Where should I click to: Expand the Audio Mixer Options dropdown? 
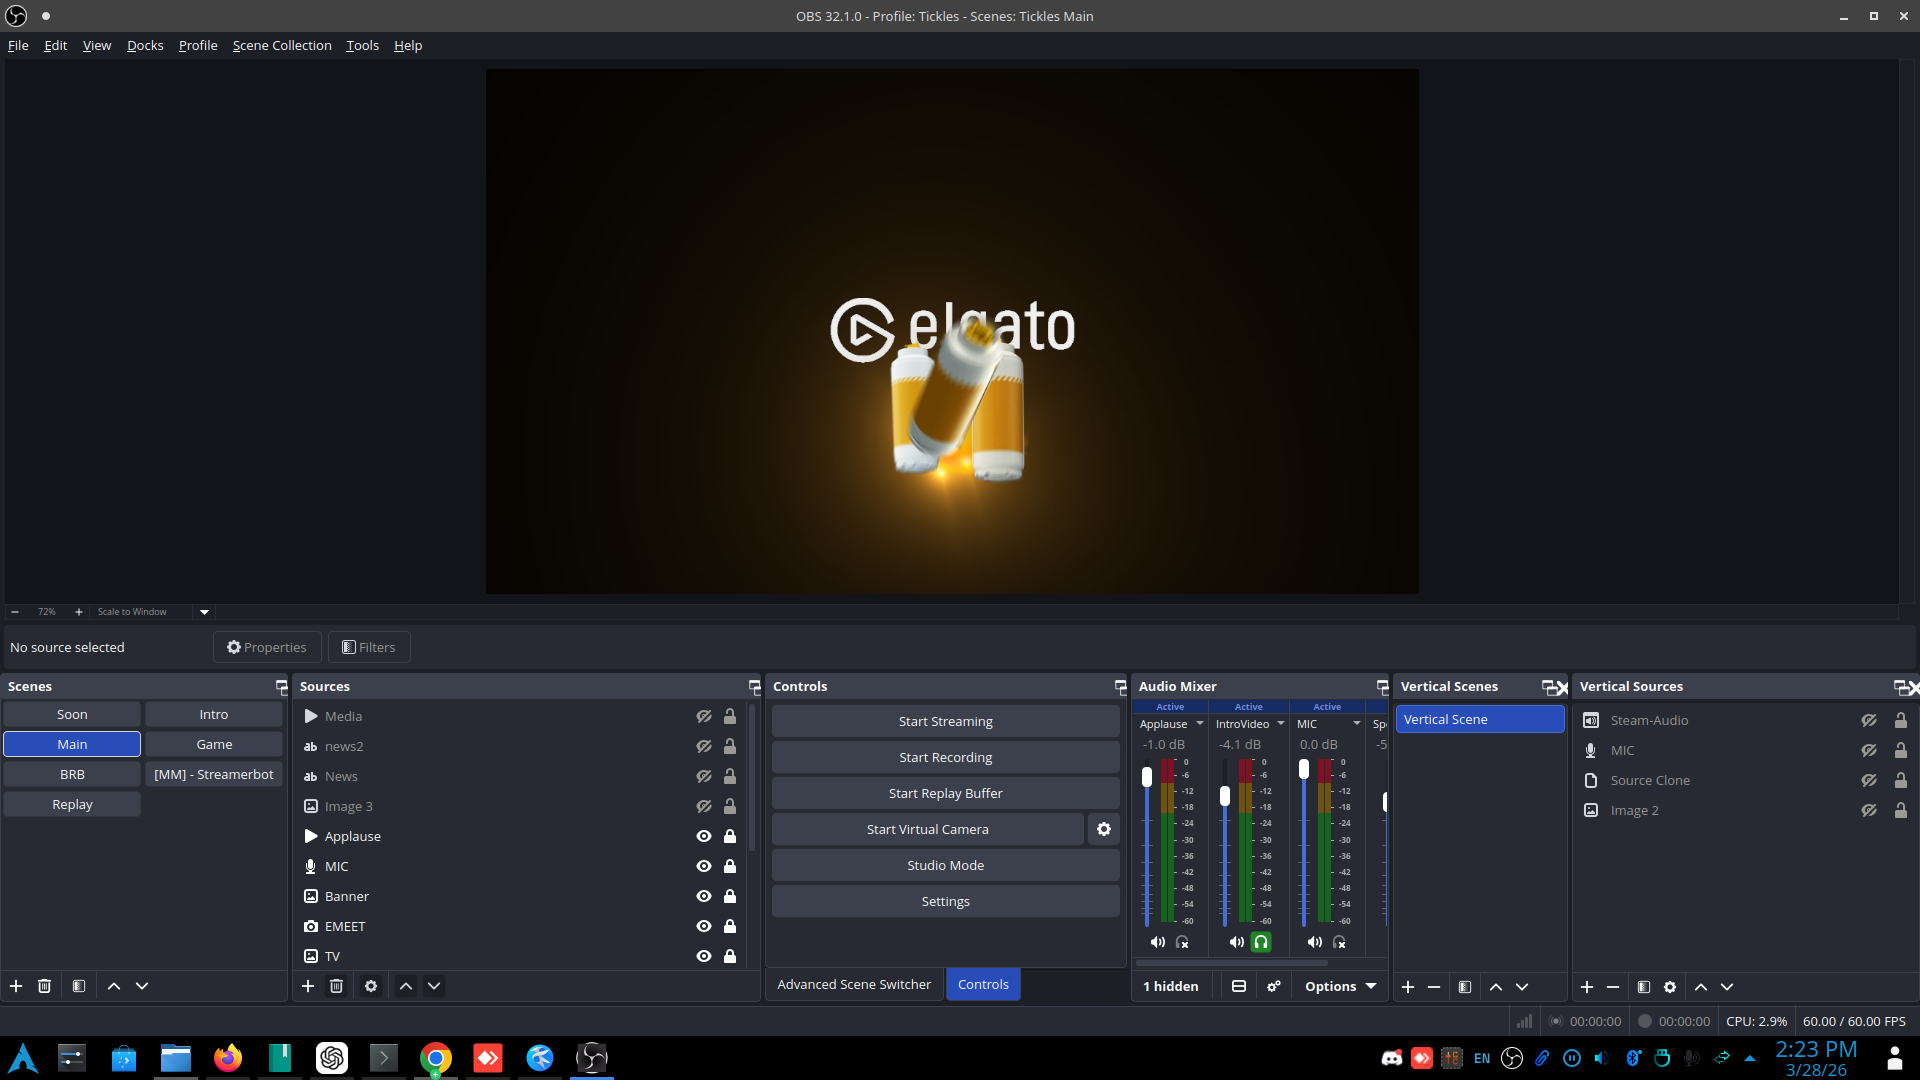pos(1341,986)
